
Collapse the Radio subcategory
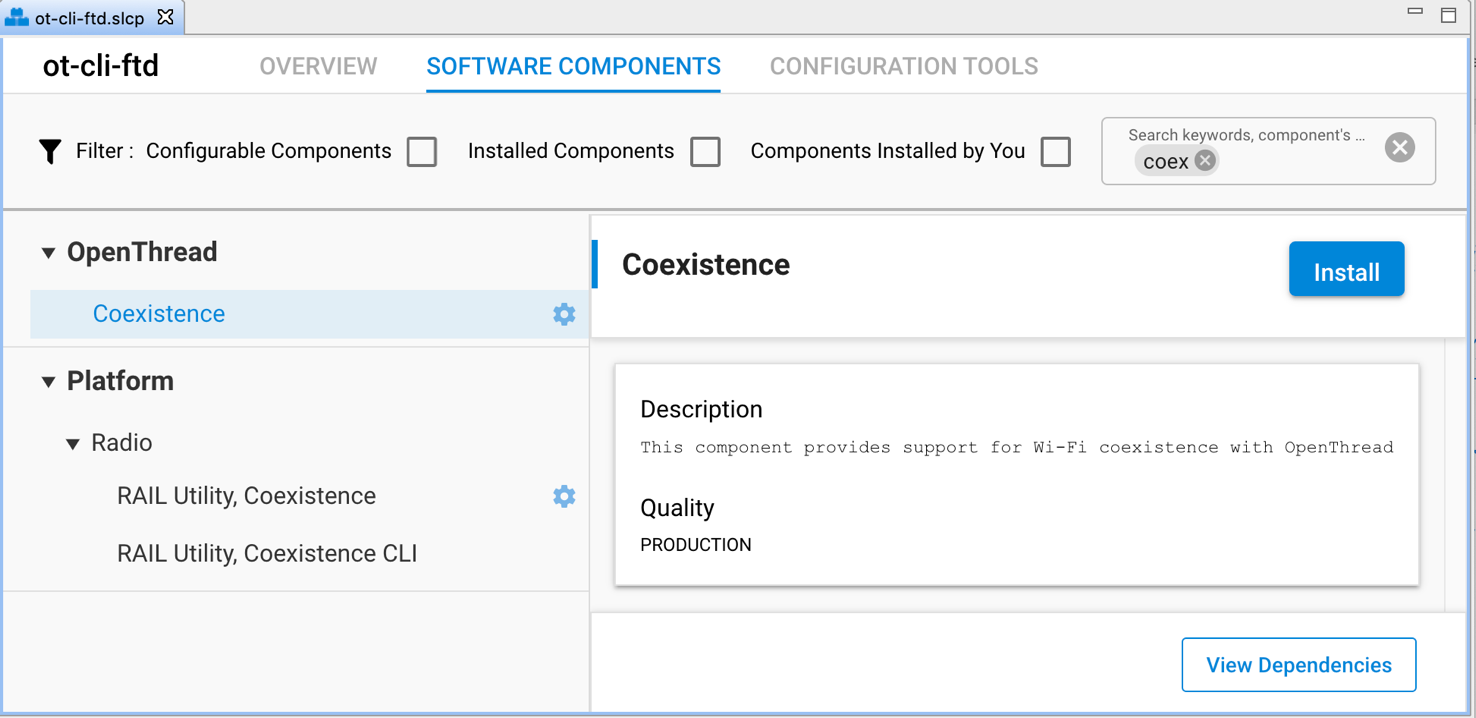[73, 444]
